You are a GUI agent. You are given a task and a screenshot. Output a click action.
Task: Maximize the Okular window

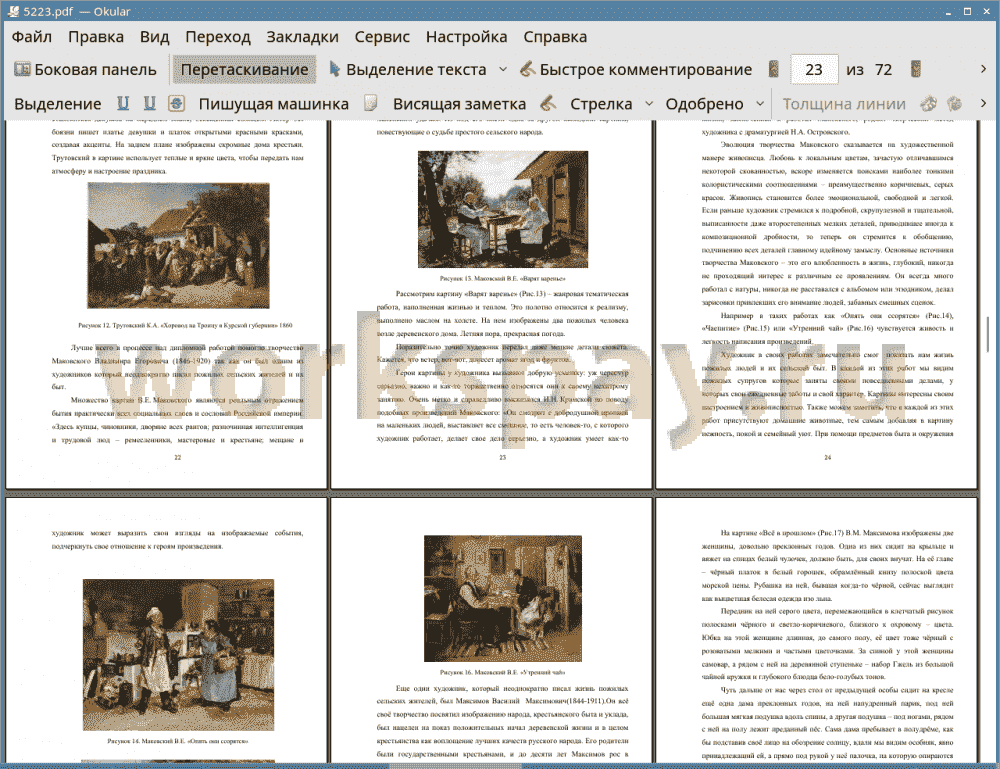tap(967, 11)
